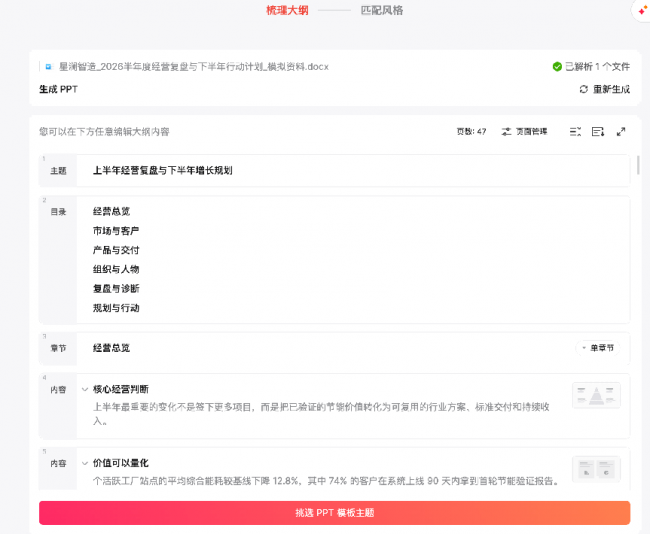
Task: Expand outline to fullscreen icon
Action: click(621, 132)
